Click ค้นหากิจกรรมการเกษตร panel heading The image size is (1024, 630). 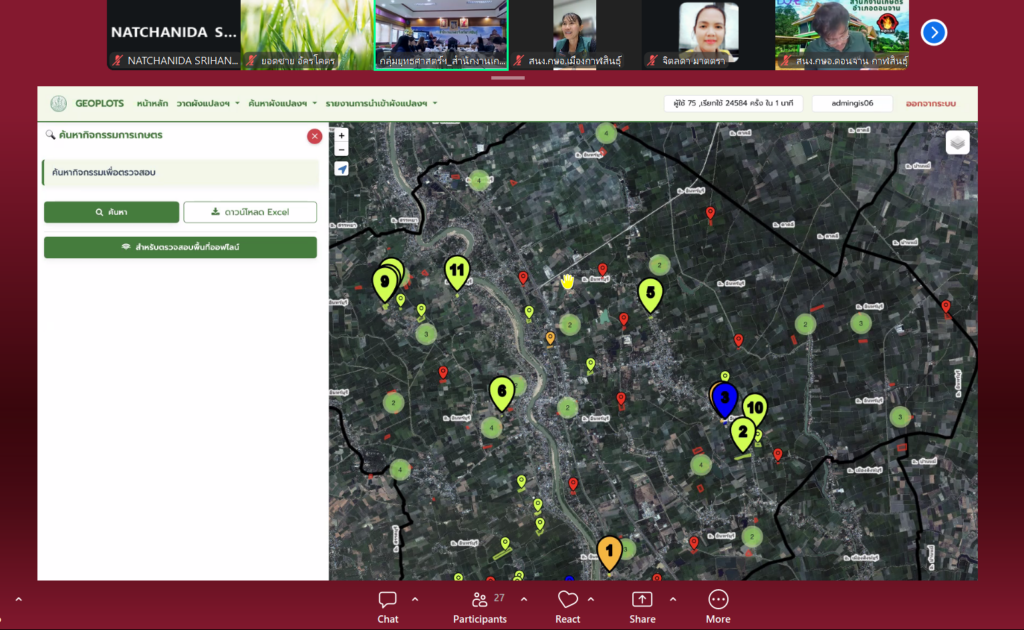pyautogui.click(x=110, y=135)
